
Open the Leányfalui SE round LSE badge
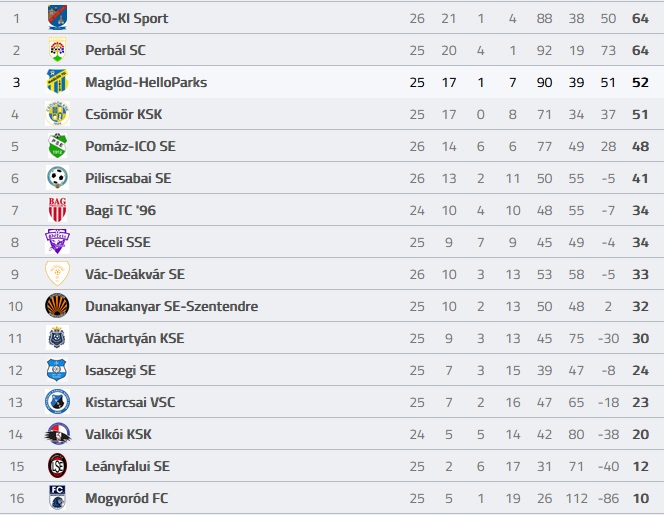coord(57,466)
